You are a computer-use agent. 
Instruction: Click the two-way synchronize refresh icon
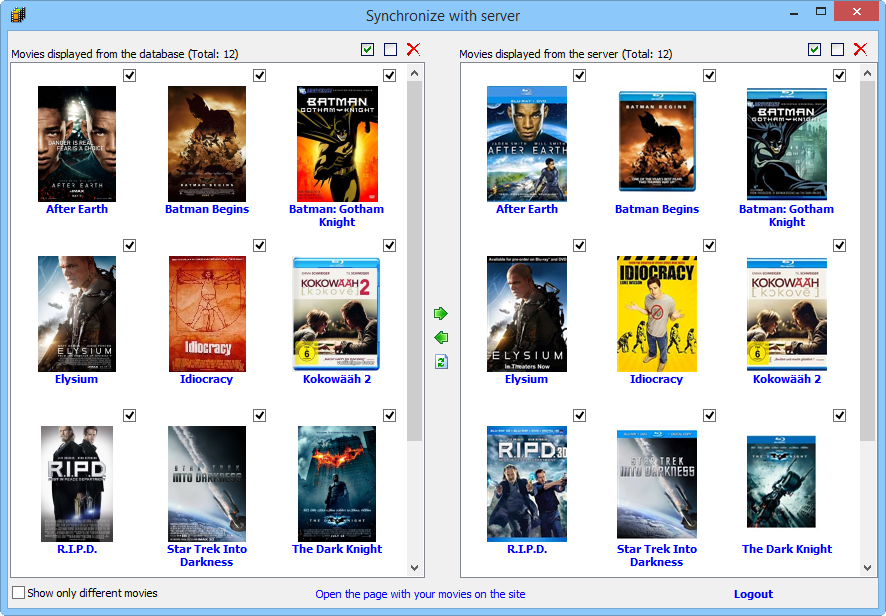[x=441, y=362]
